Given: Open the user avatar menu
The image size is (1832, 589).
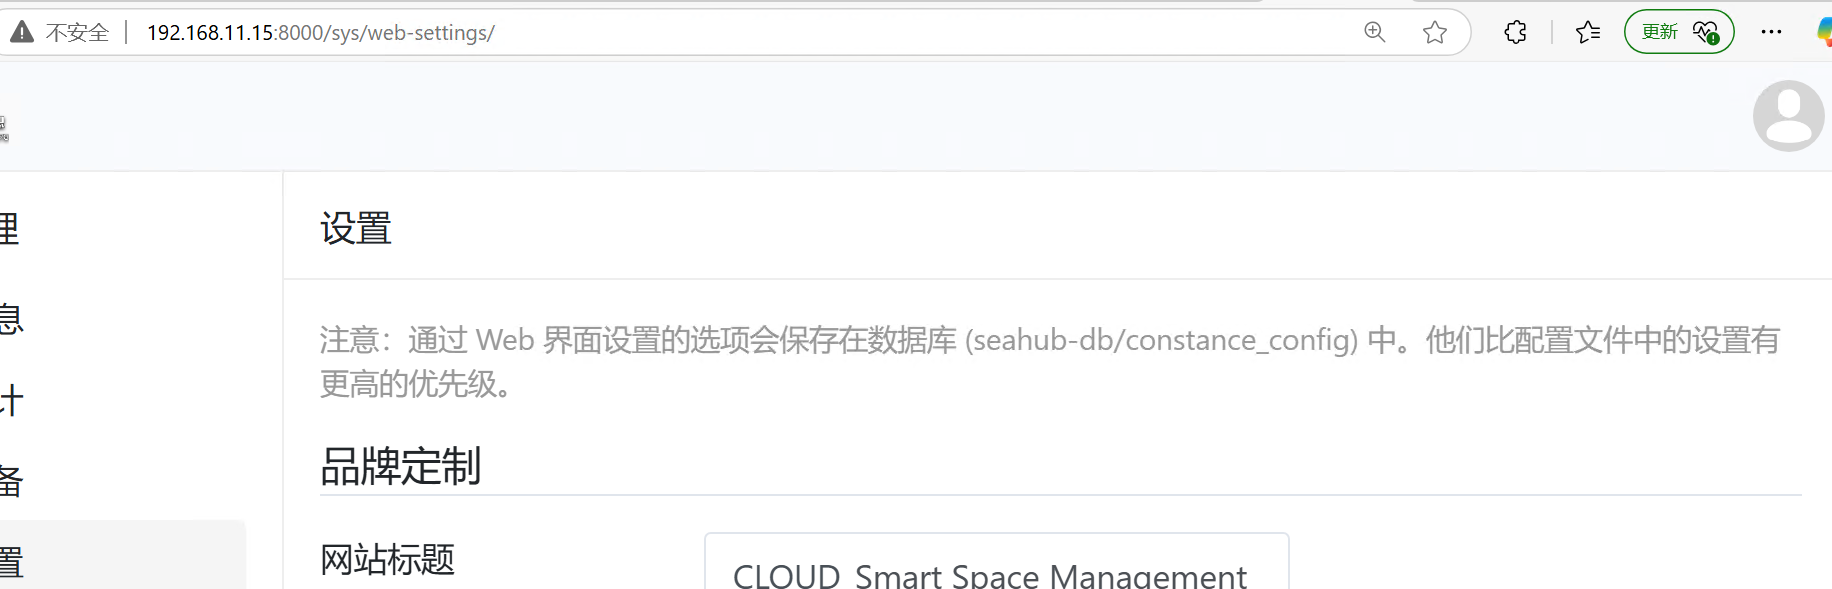Looking at the screenshot, I should (1789, 116).
